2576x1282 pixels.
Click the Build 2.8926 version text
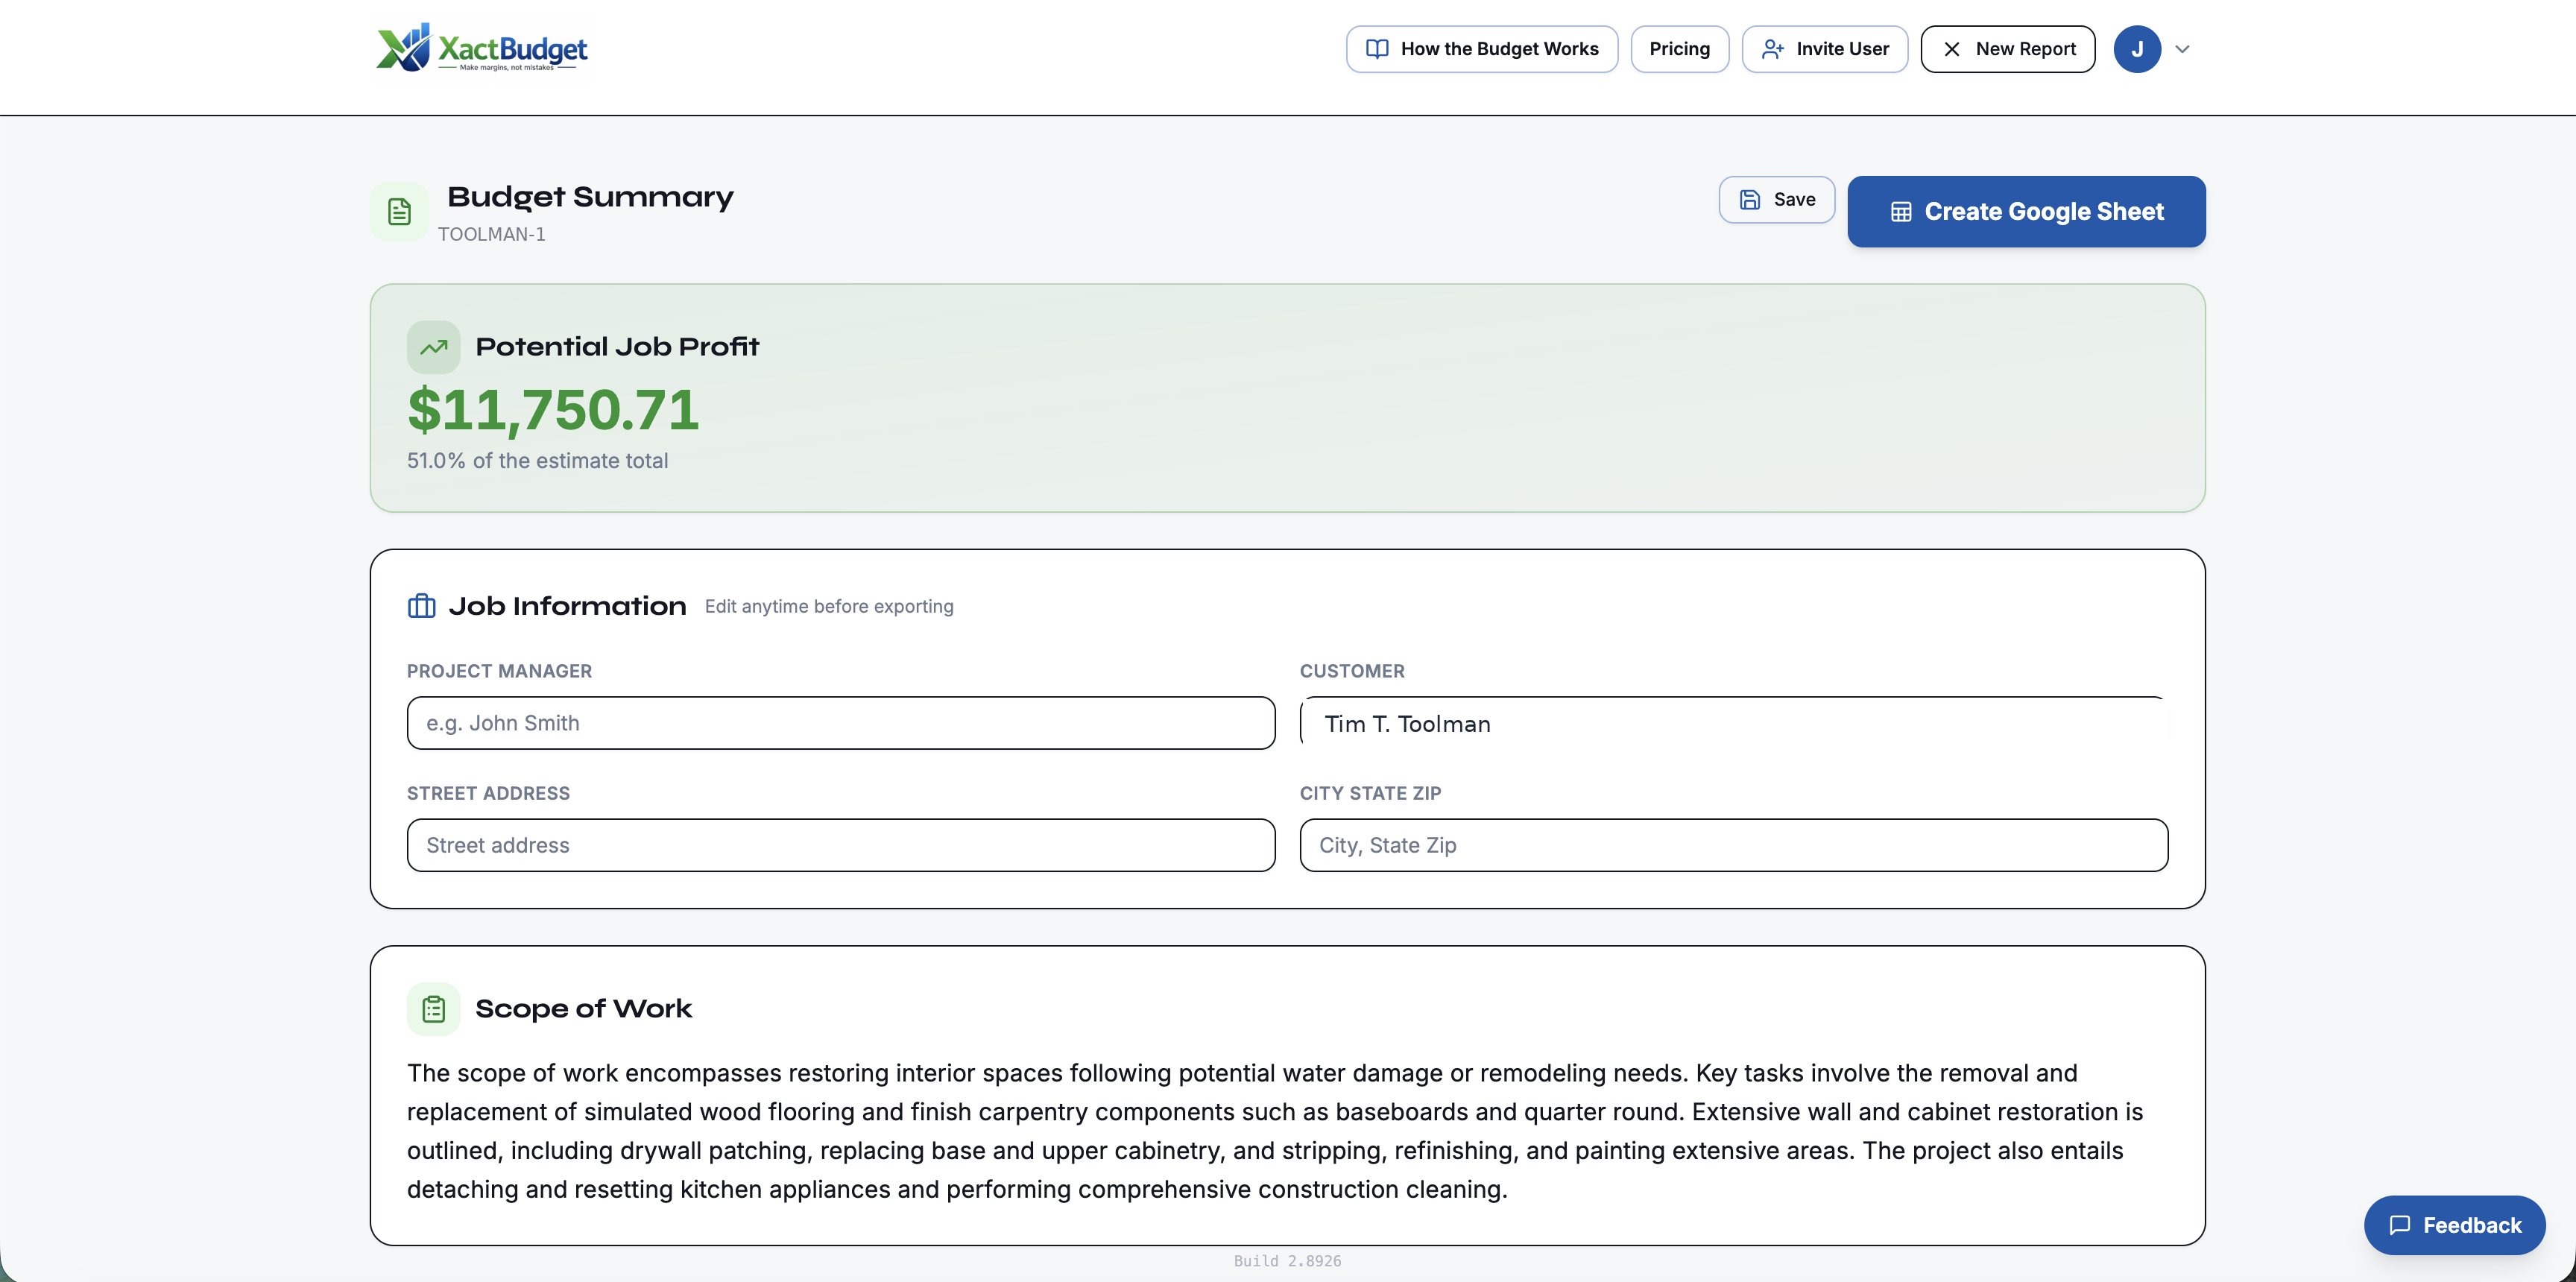coord(1287,1261)
